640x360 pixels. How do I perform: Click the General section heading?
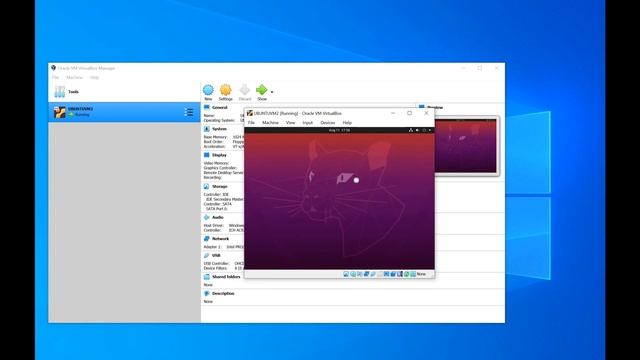point(220,107)
